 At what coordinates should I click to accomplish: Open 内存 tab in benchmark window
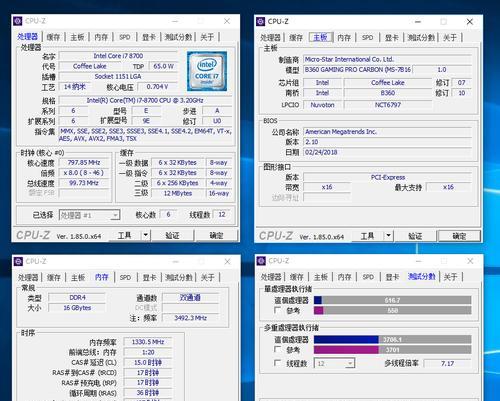[x=344, y=277]
